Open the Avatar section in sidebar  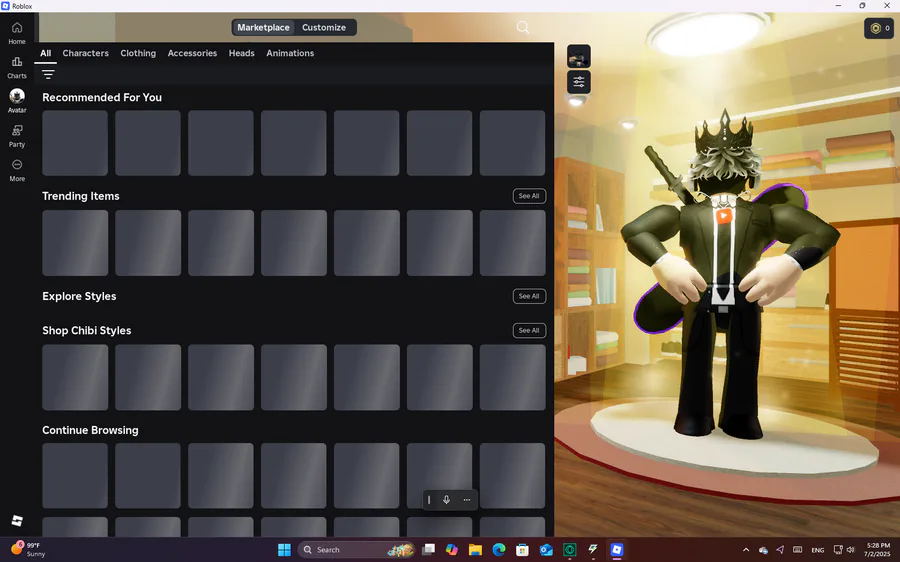click(17, 101)
